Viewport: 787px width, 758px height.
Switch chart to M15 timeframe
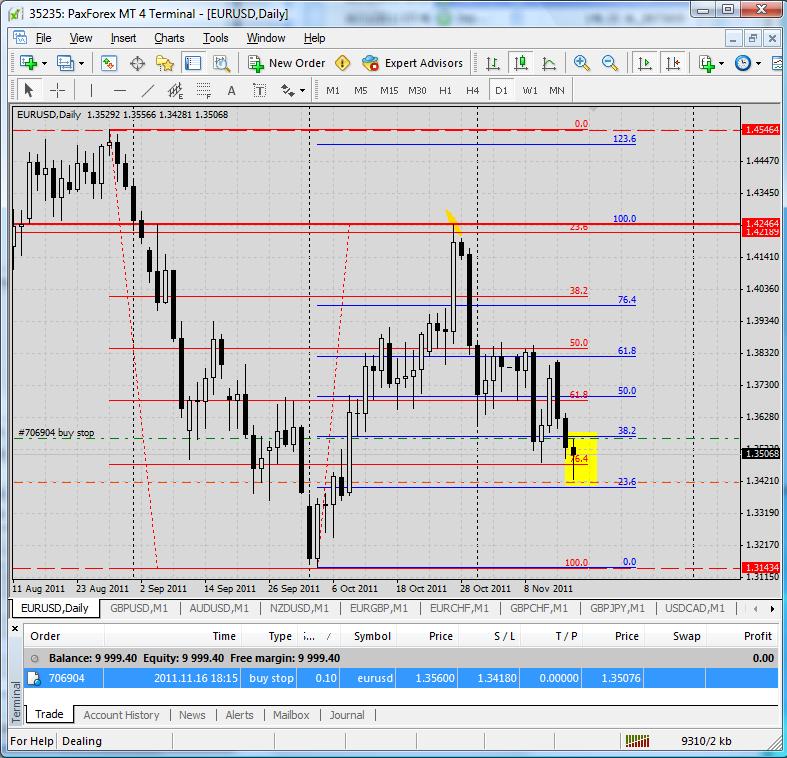pos(389,90)
